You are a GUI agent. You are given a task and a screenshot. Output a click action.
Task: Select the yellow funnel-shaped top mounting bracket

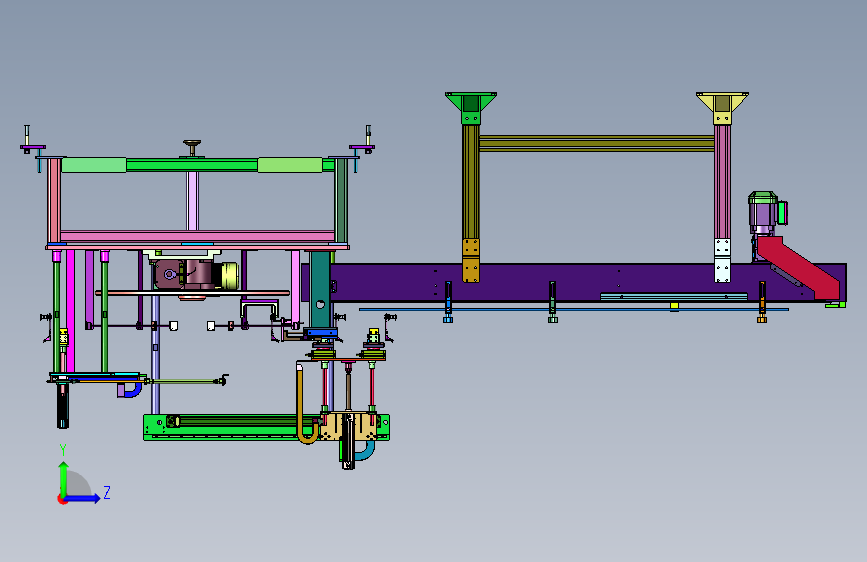pyautogui.click(x=722, y=108)
